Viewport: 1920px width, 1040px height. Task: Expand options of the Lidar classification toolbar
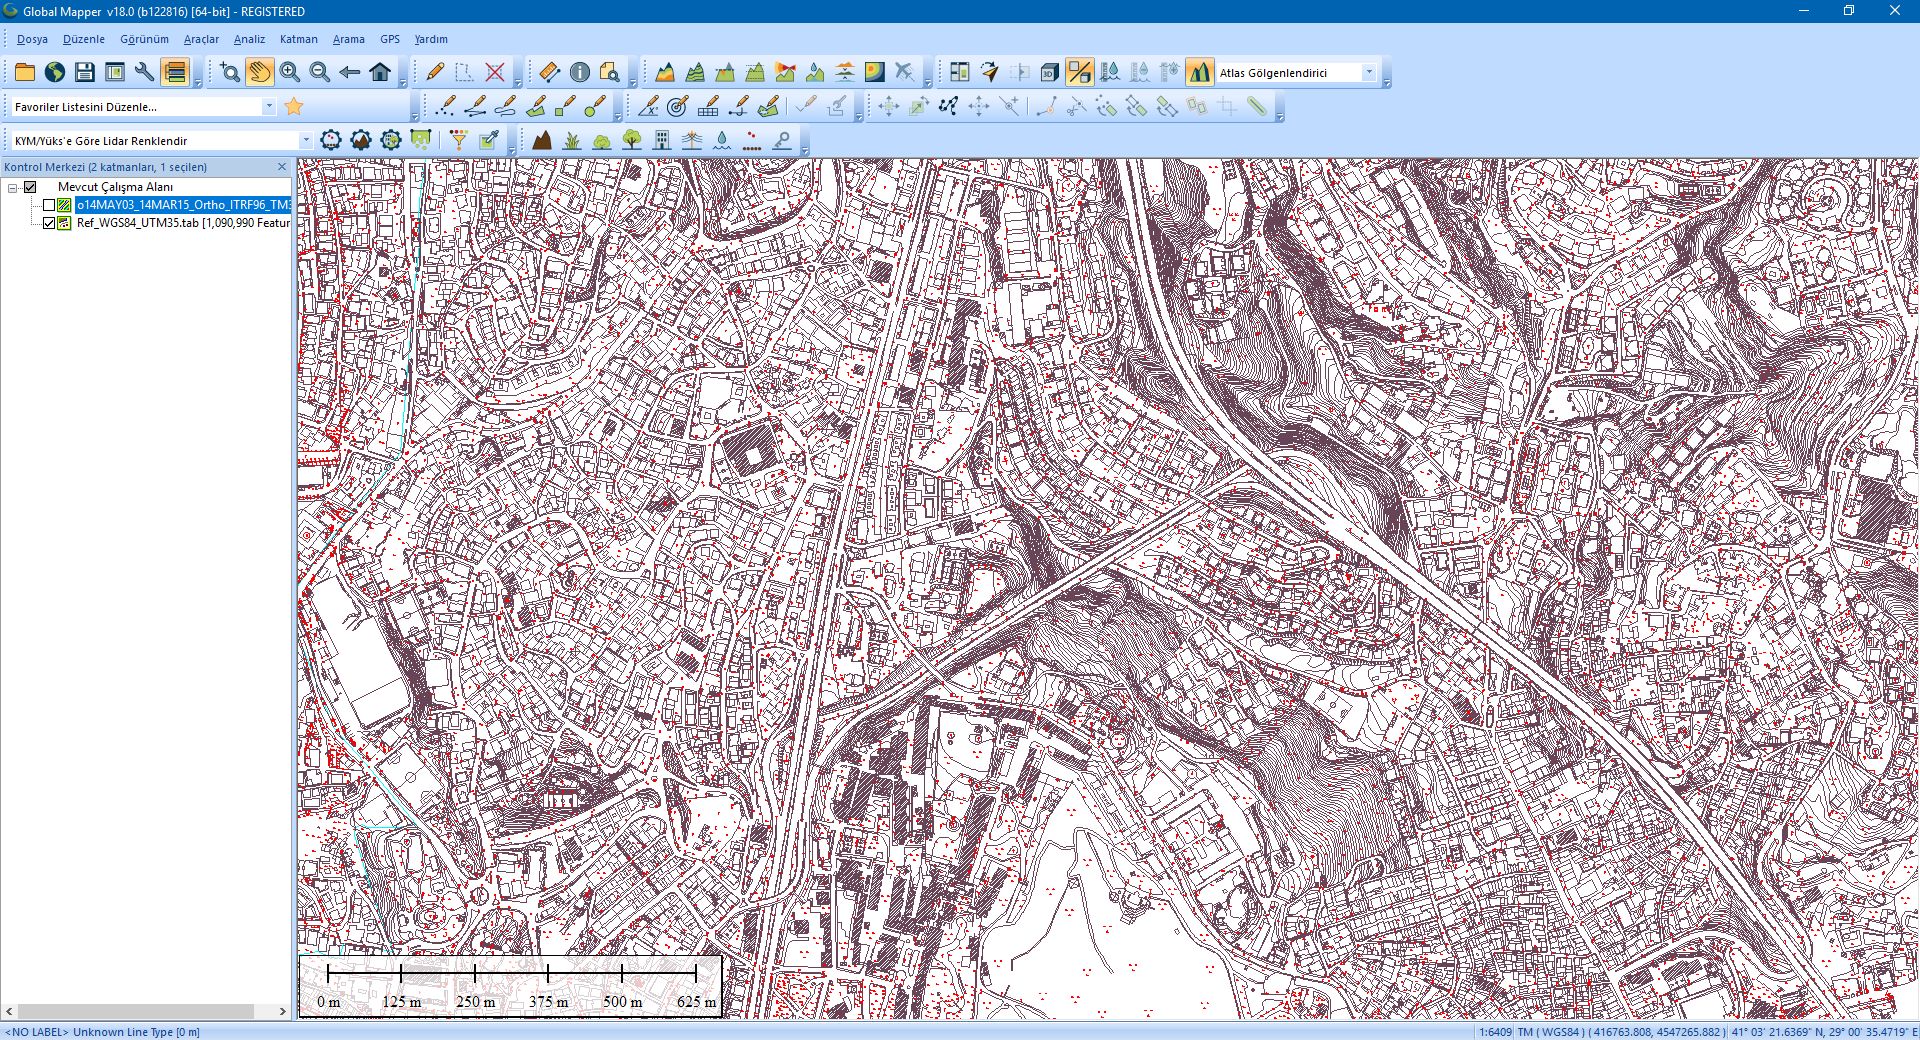[x=805, y=150]
